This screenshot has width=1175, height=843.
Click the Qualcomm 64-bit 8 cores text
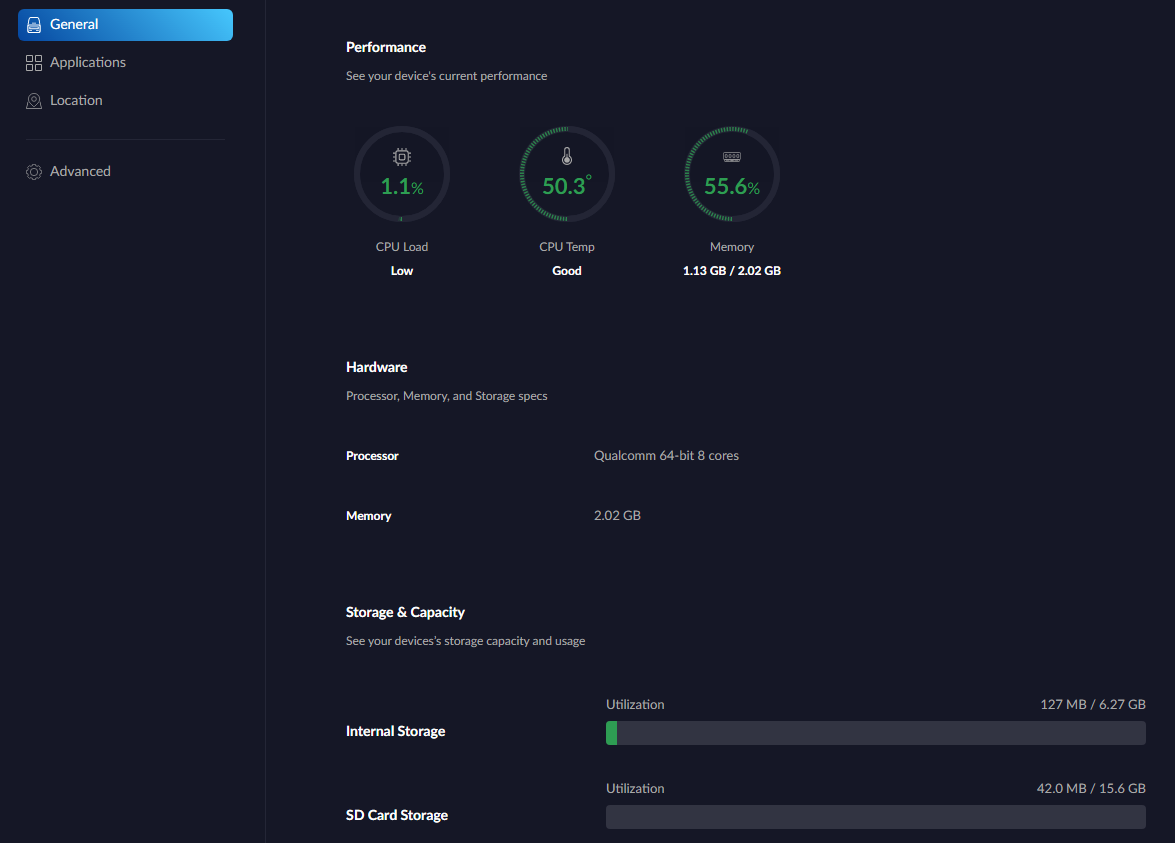666,456
